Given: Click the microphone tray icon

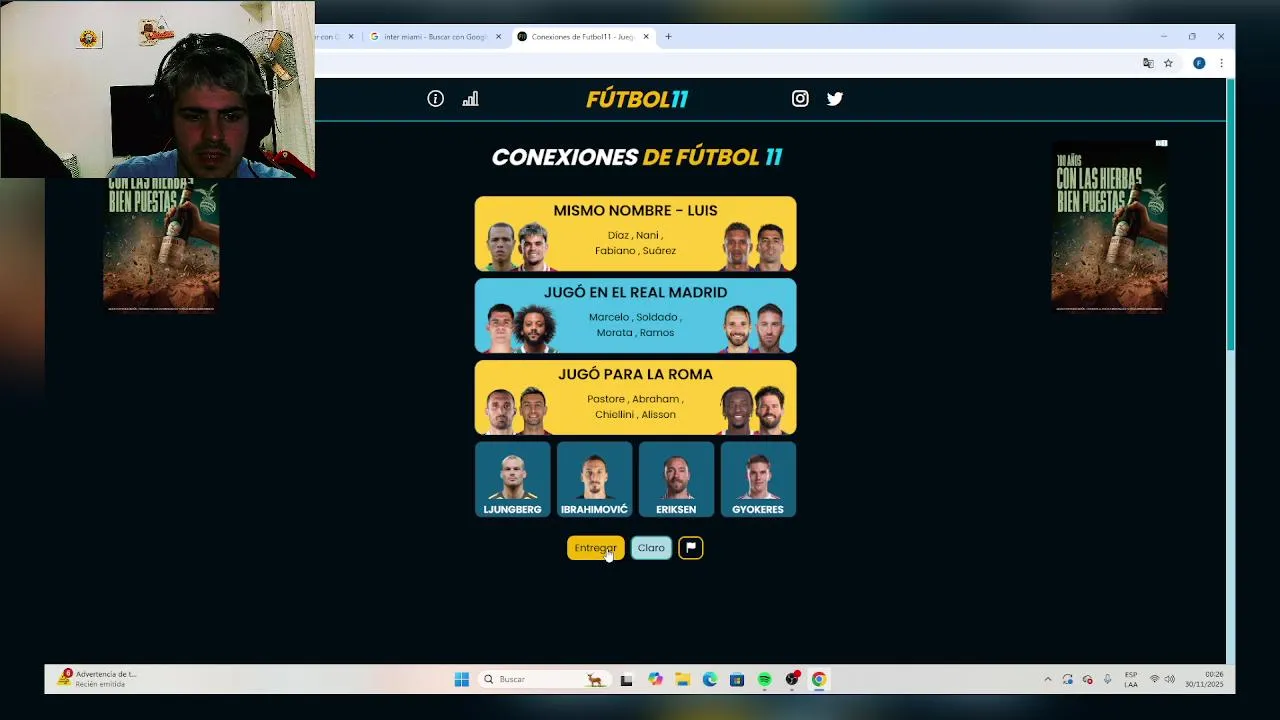Looking at the screenshot, I should (x=1107, y=679).
